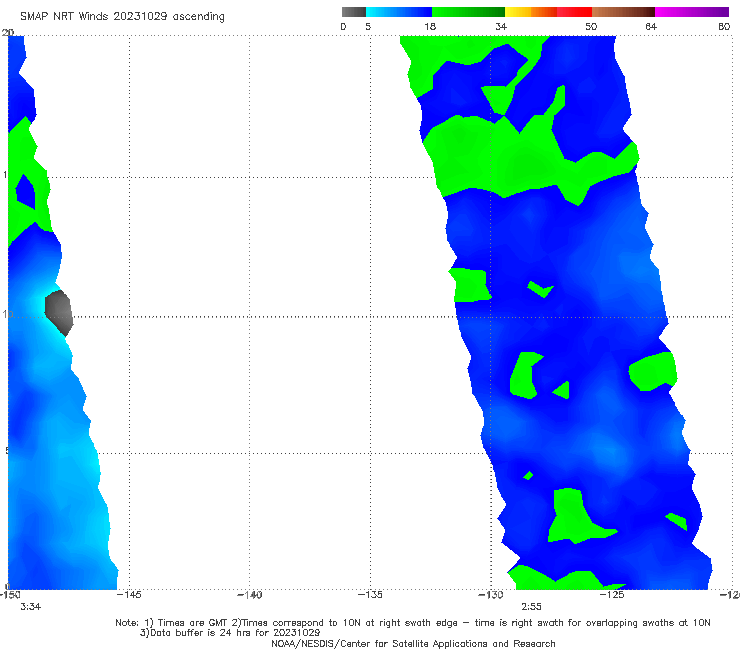This screenshot has height=650, width=740.
Task: Click the NOAA/NESDIS credit line
Action: [413, 643]
